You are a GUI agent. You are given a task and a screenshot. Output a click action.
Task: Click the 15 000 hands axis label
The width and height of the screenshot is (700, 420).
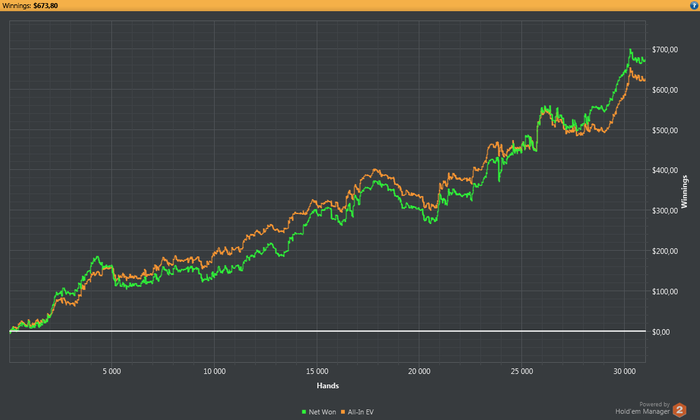pos(317,371)
